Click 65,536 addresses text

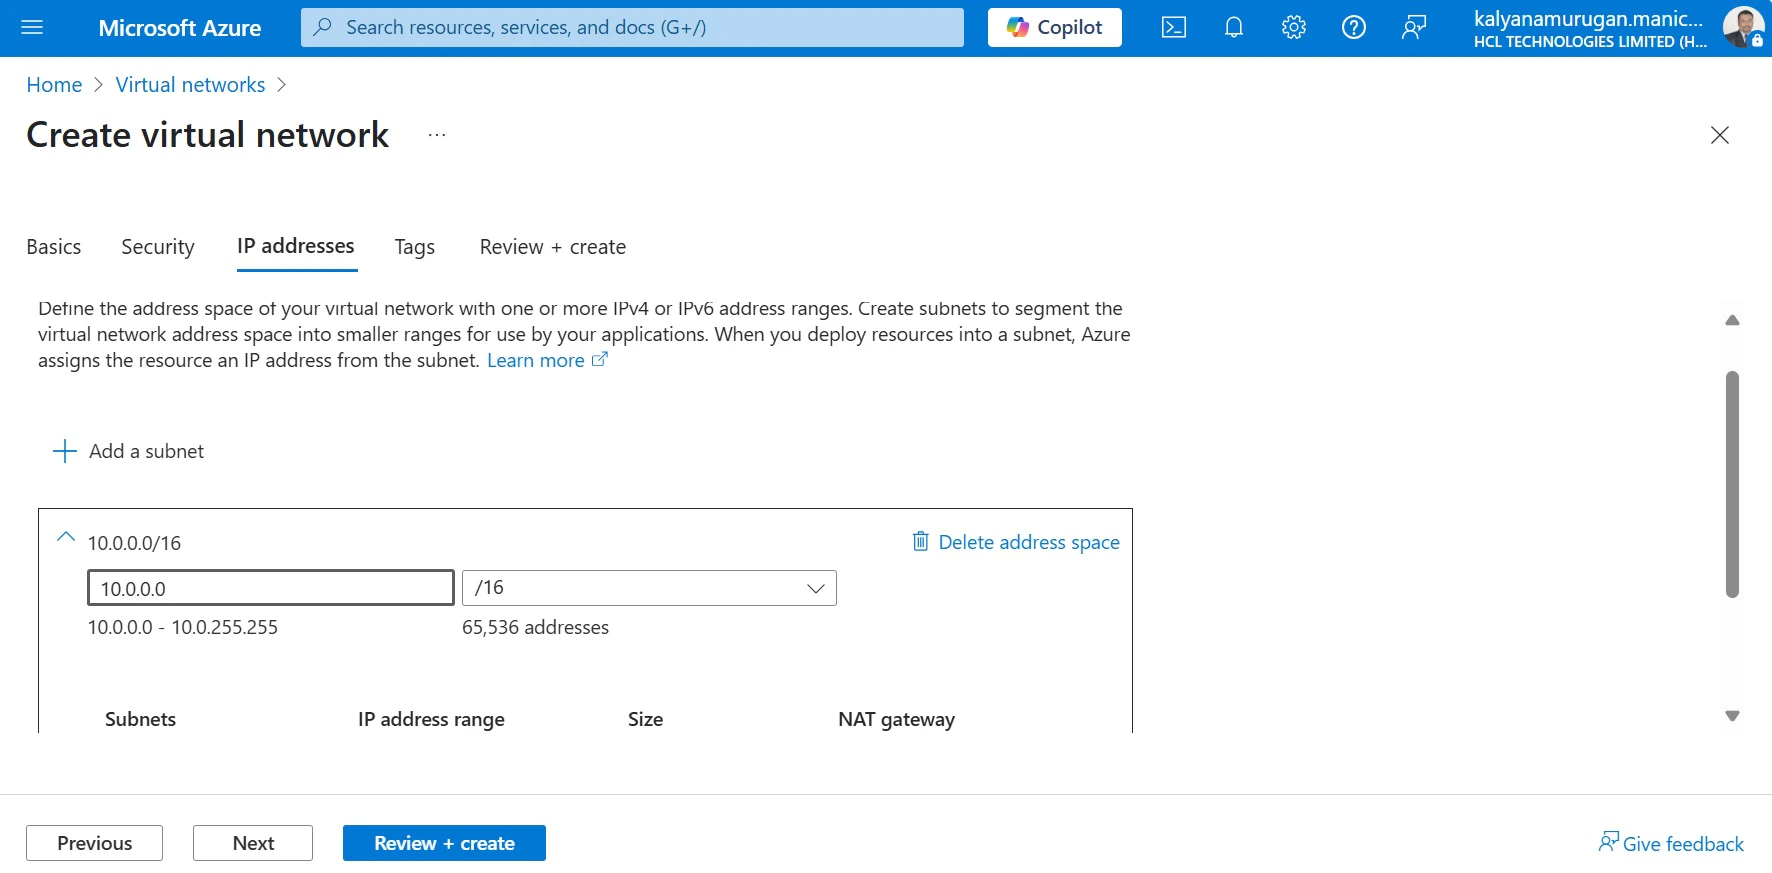tap(535, 627)
